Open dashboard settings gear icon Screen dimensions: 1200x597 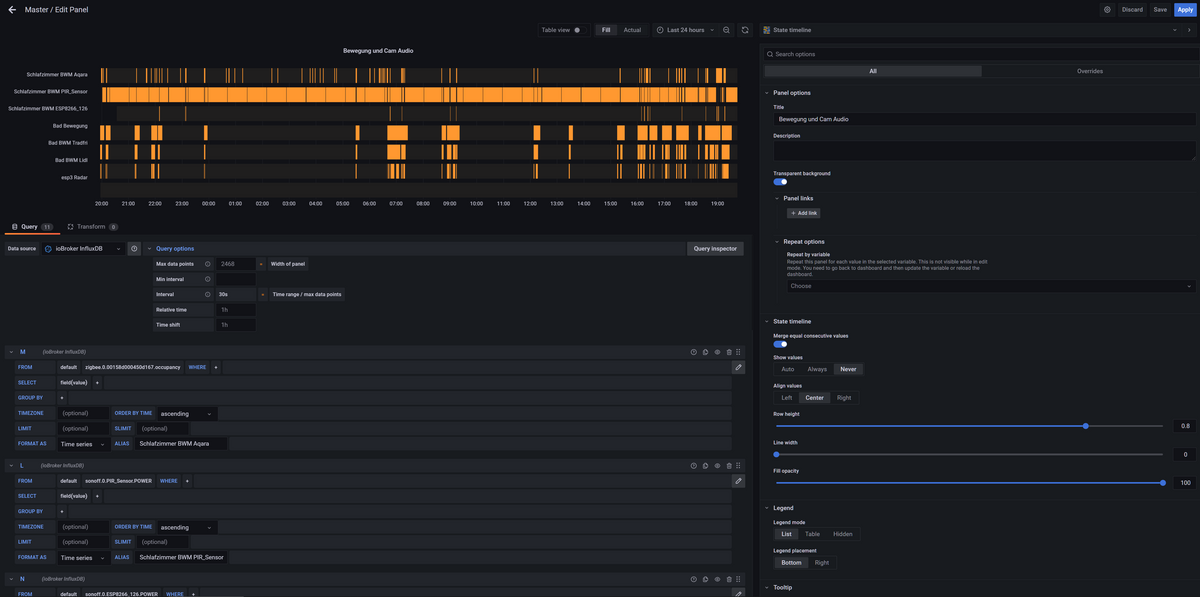click(1107, 9)
